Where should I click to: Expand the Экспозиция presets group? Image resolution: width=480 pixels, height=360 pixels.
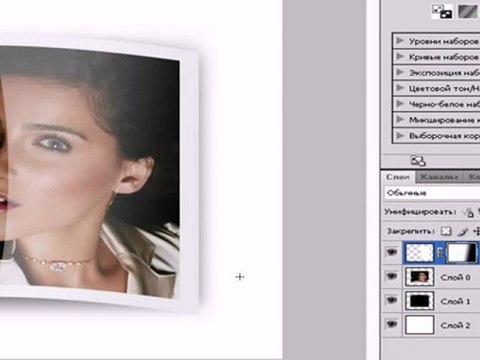click(x=400, y=72)
